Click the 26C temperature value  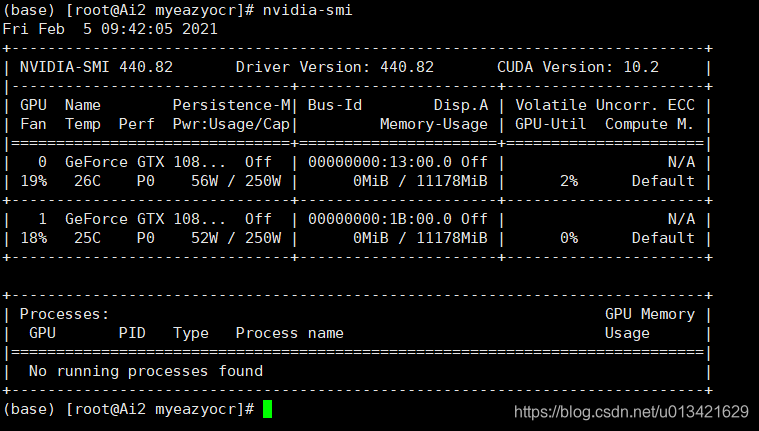[x=87, y=181]
